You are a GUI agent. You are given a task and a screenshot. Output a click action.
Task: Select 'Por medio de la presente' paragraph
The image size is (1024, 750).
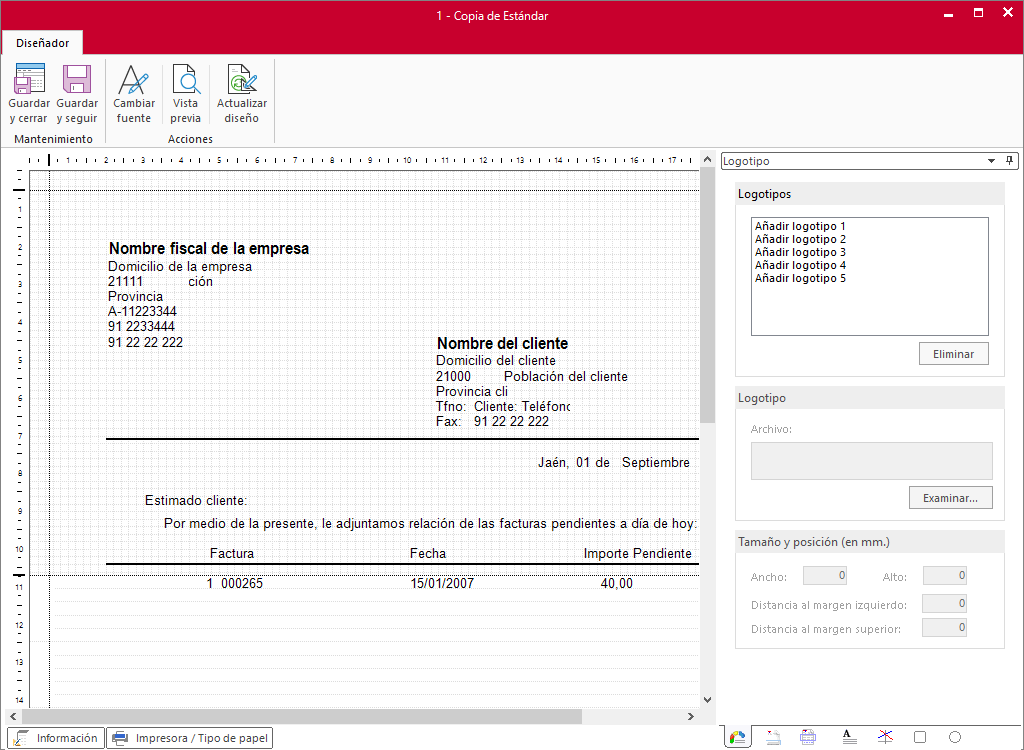[x=430, y=524]
